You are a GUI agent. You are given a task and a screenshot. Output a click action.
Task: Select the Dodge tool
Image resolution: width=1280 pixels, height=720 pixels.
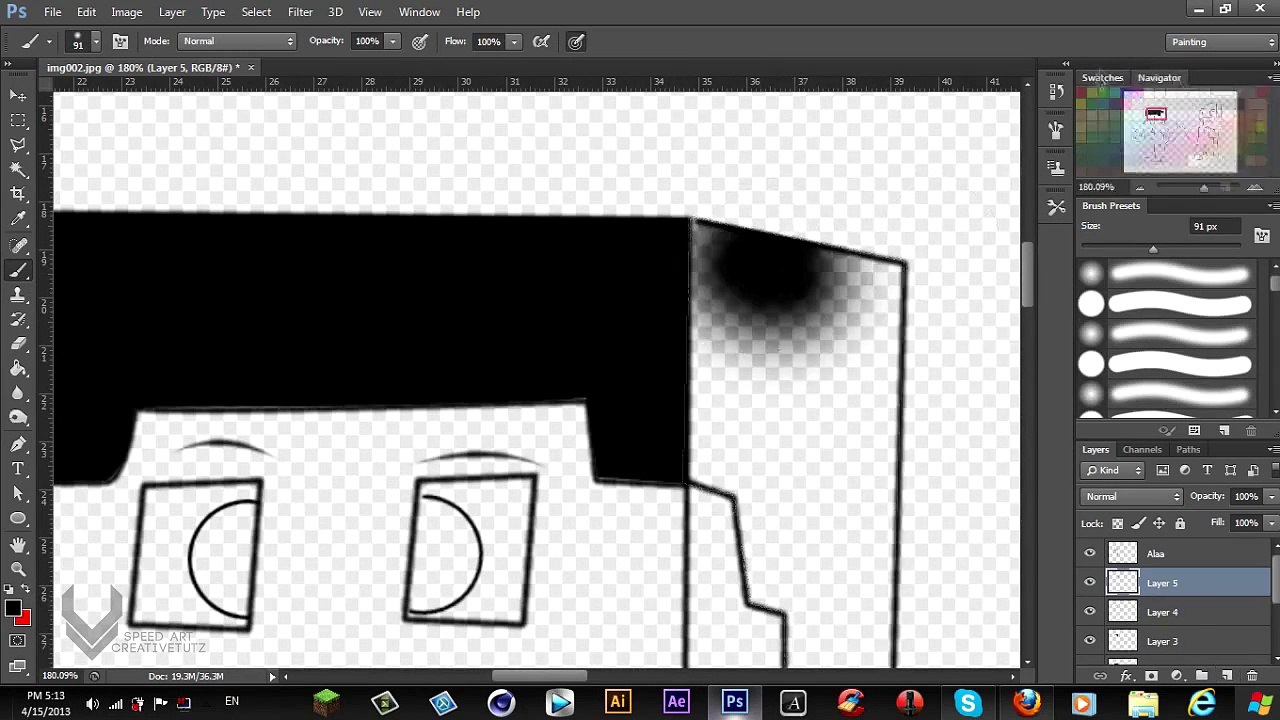pos(18,418)
